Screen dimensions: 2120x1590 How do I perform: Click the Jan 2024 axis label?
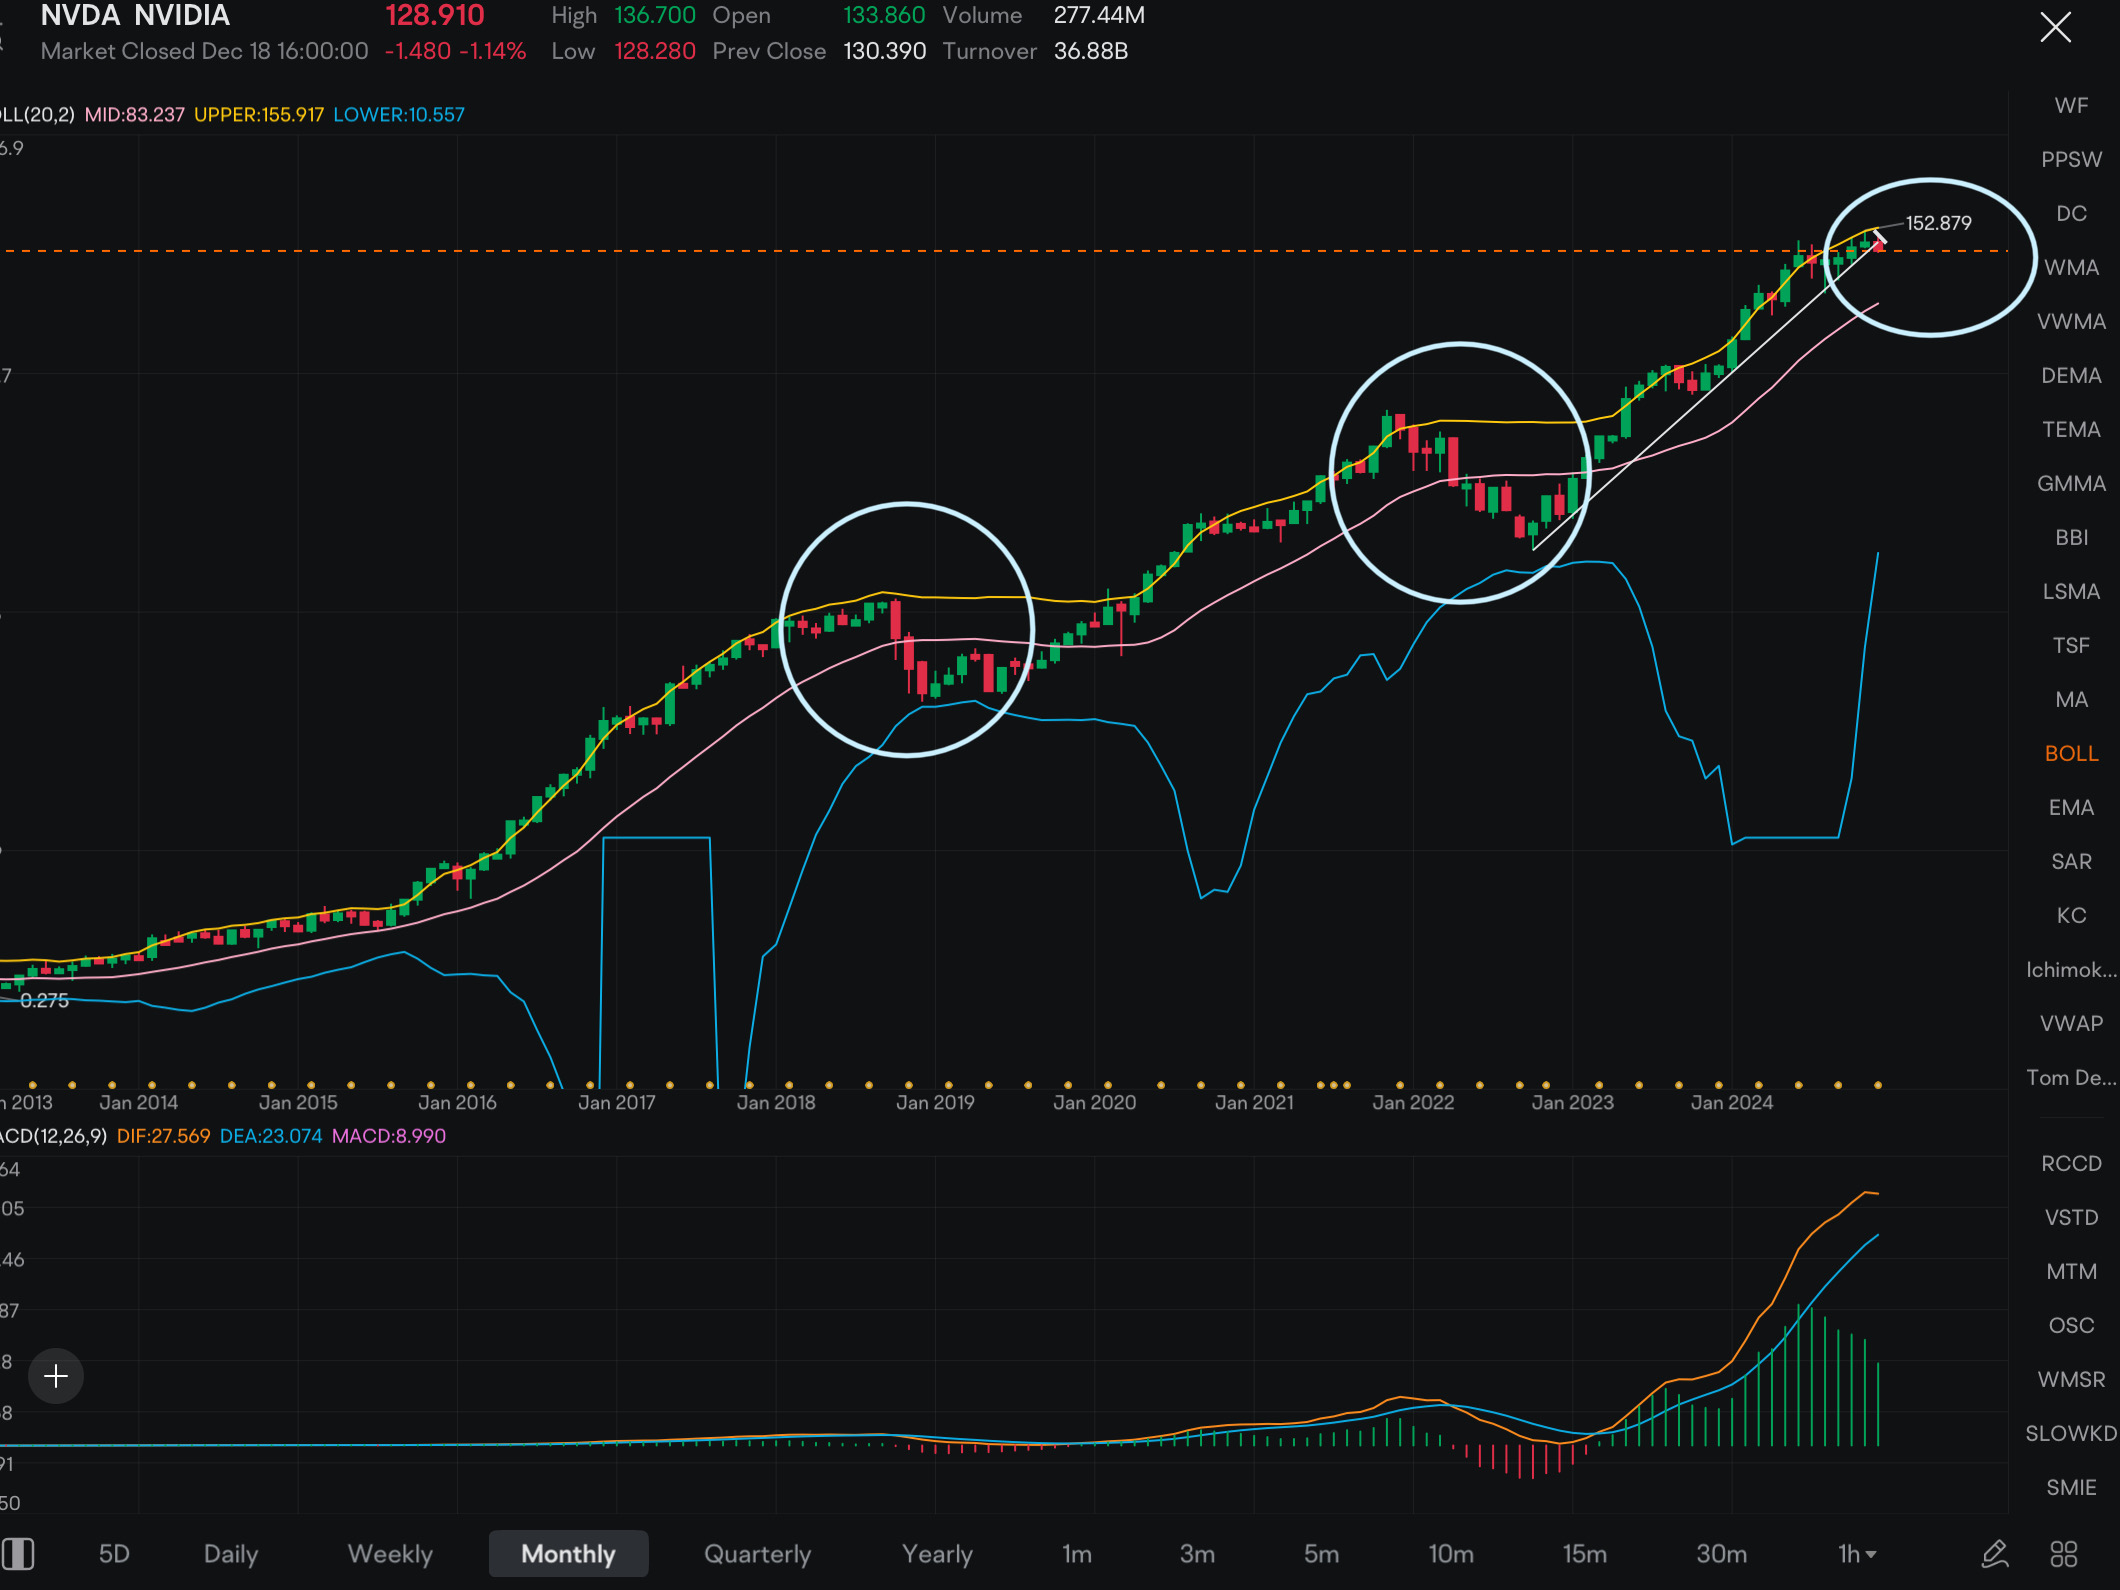pos(1731,1102)
